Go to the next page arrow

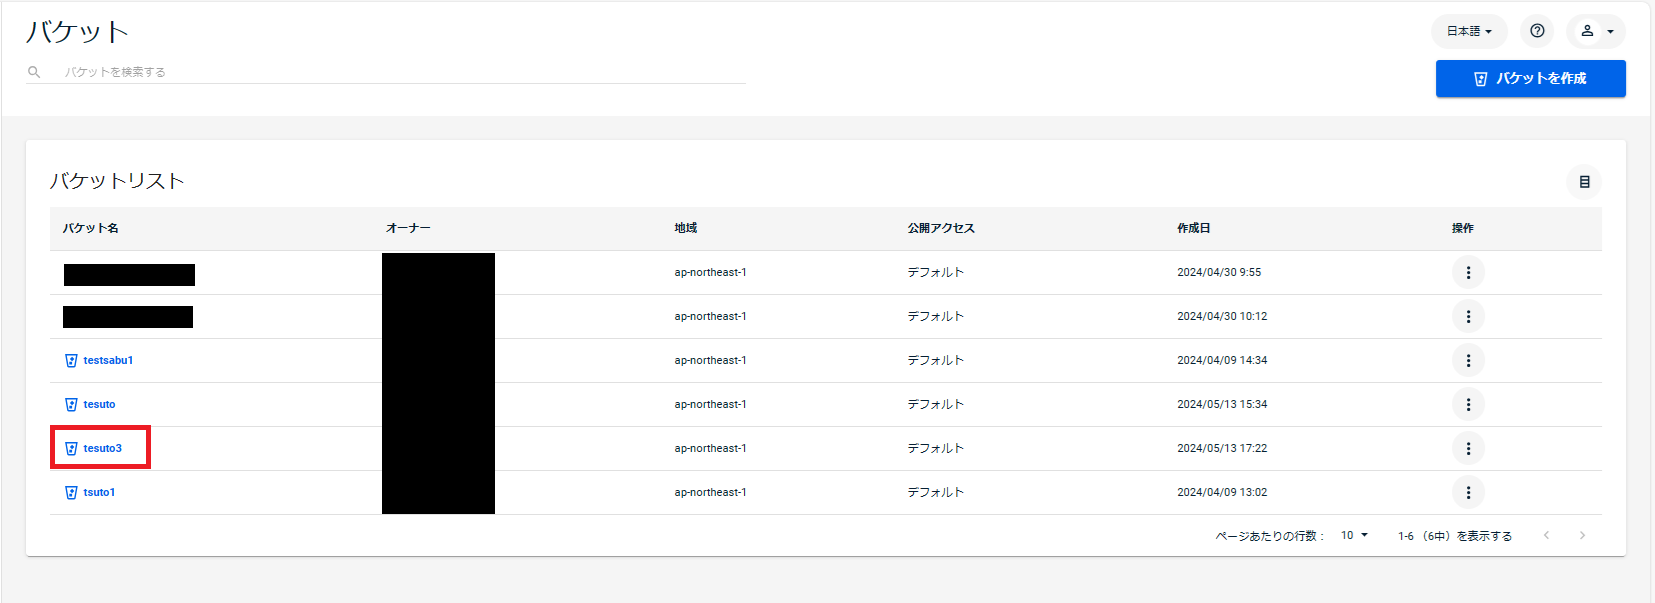tap(1582, 536)
